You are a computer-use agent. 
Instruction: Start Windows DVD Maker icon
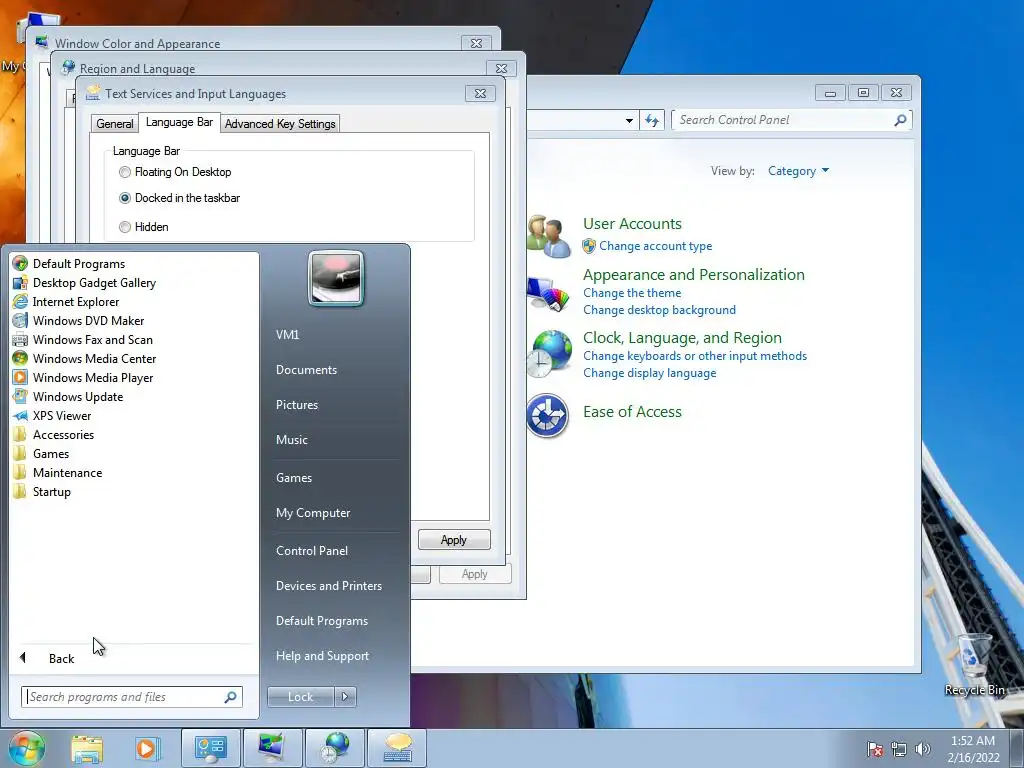click(20, 321)
